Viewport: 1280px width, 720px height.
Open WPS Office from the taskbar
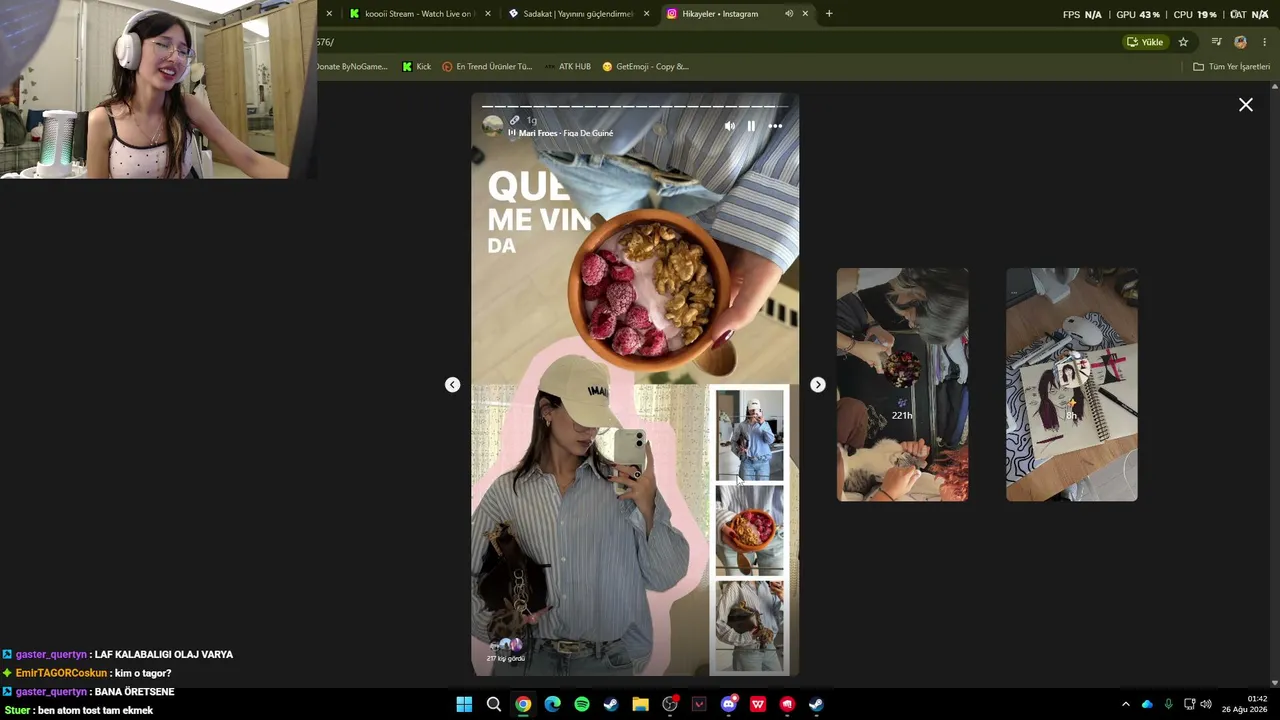(758, 704)
